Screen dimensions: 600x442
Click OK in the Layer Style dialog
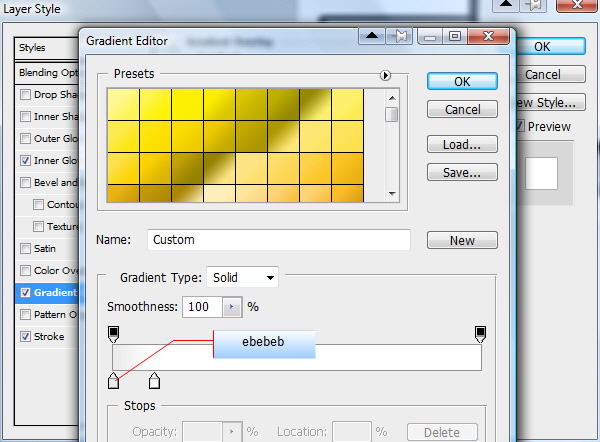pos(550,46)
